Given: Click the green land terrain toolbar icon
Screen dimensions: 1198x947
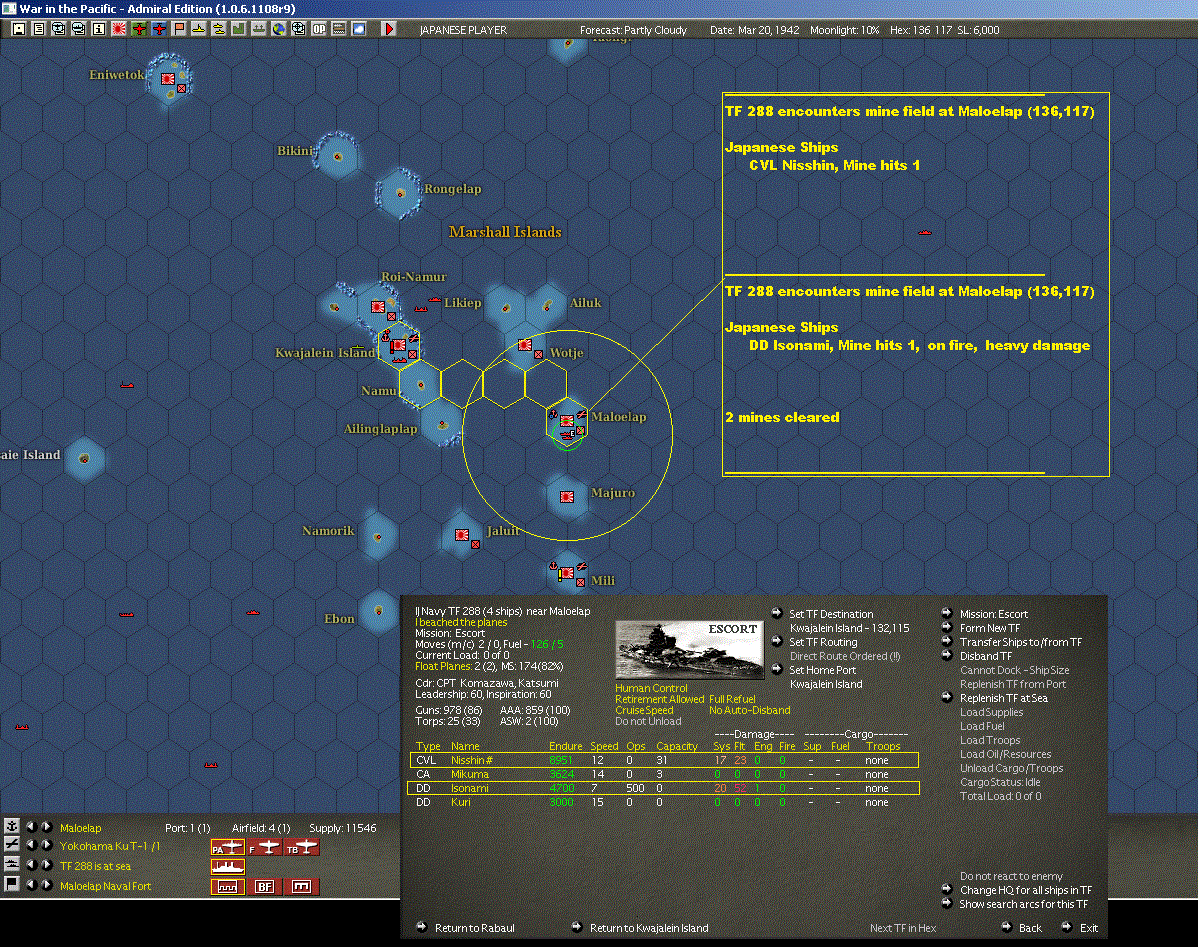Looking at the screenshot, I should (238, 29).
